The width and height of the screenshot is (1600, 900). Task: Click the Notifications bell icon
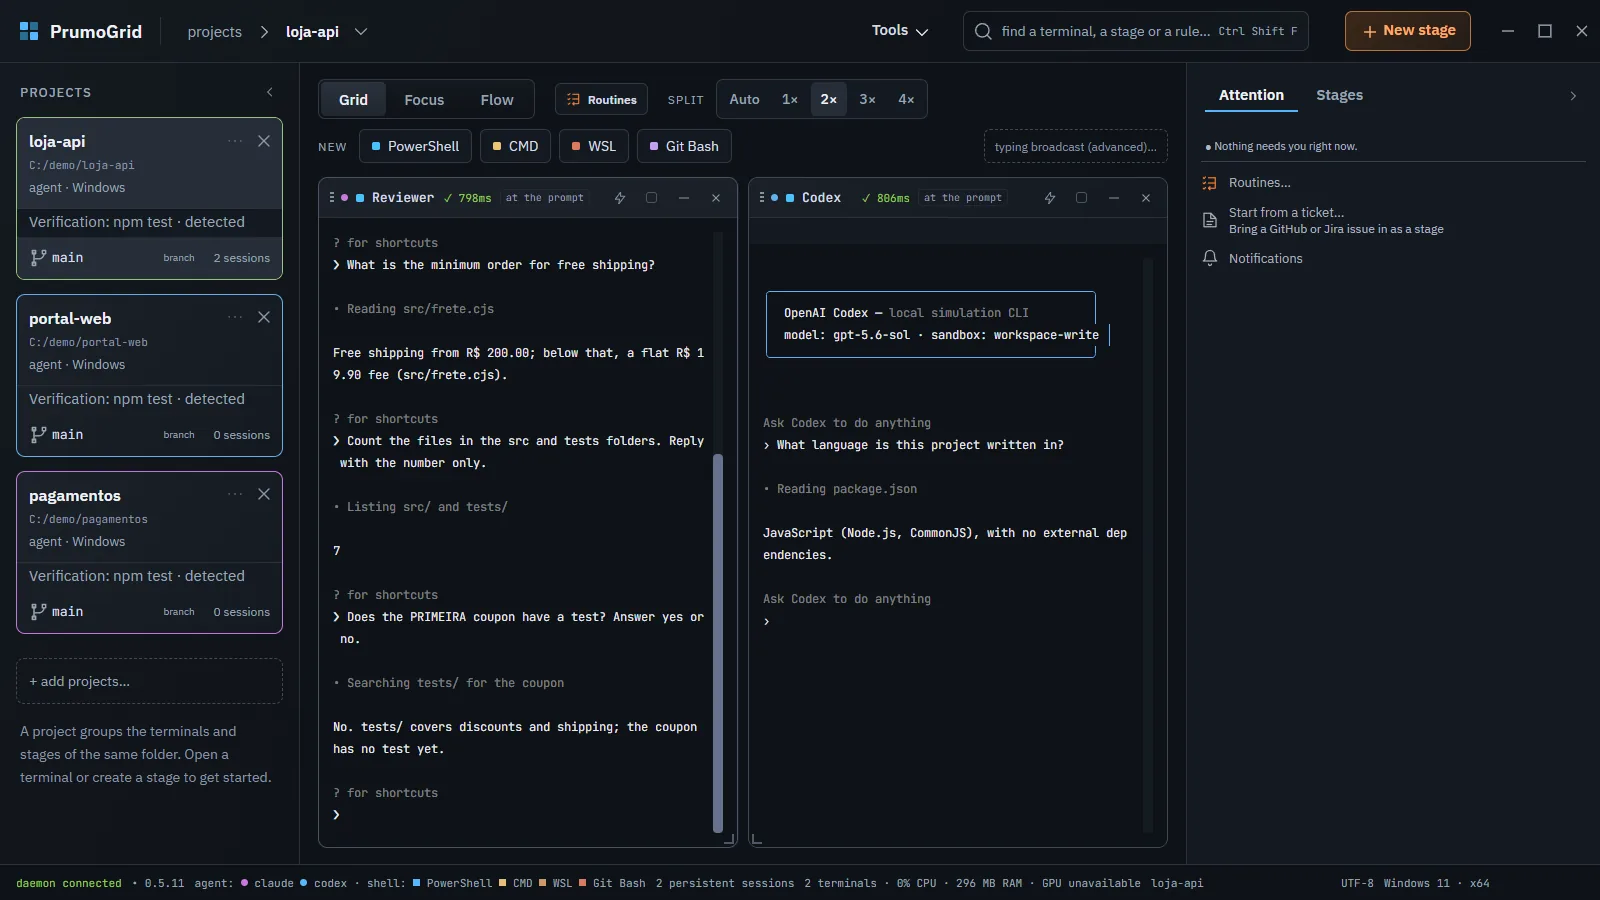[1210, 258]
